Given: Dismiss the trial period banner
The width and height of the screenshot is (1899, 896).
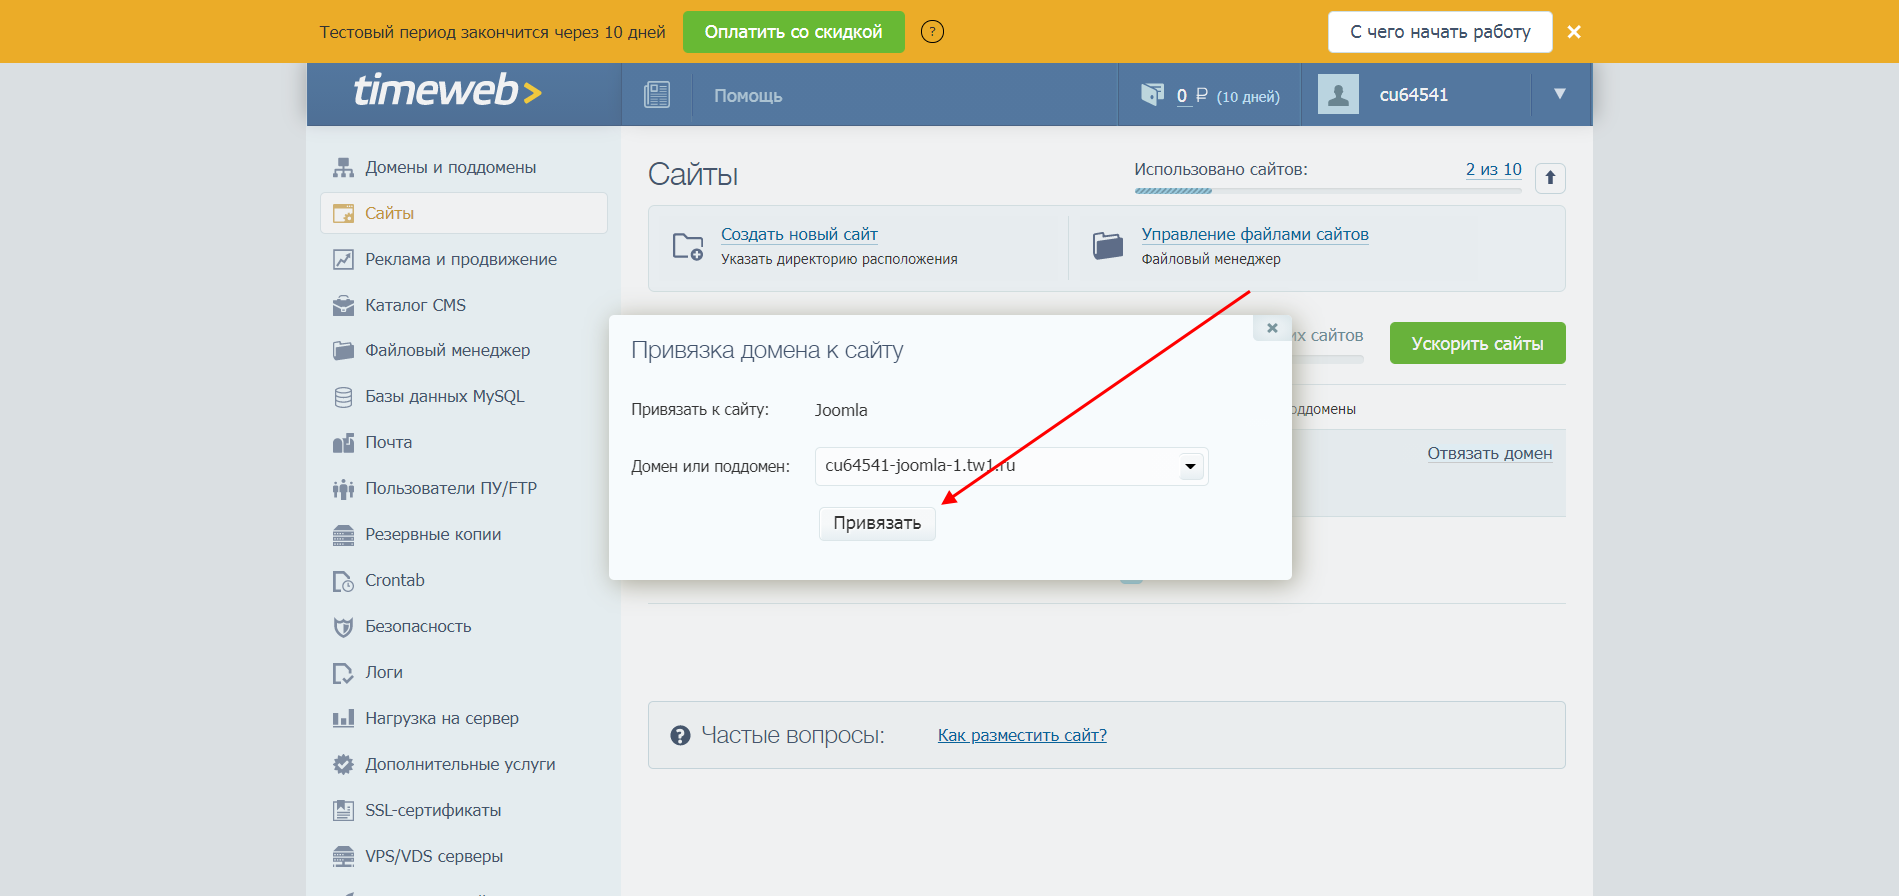Looking at the screenshot, I should (x=1574, y=32).
